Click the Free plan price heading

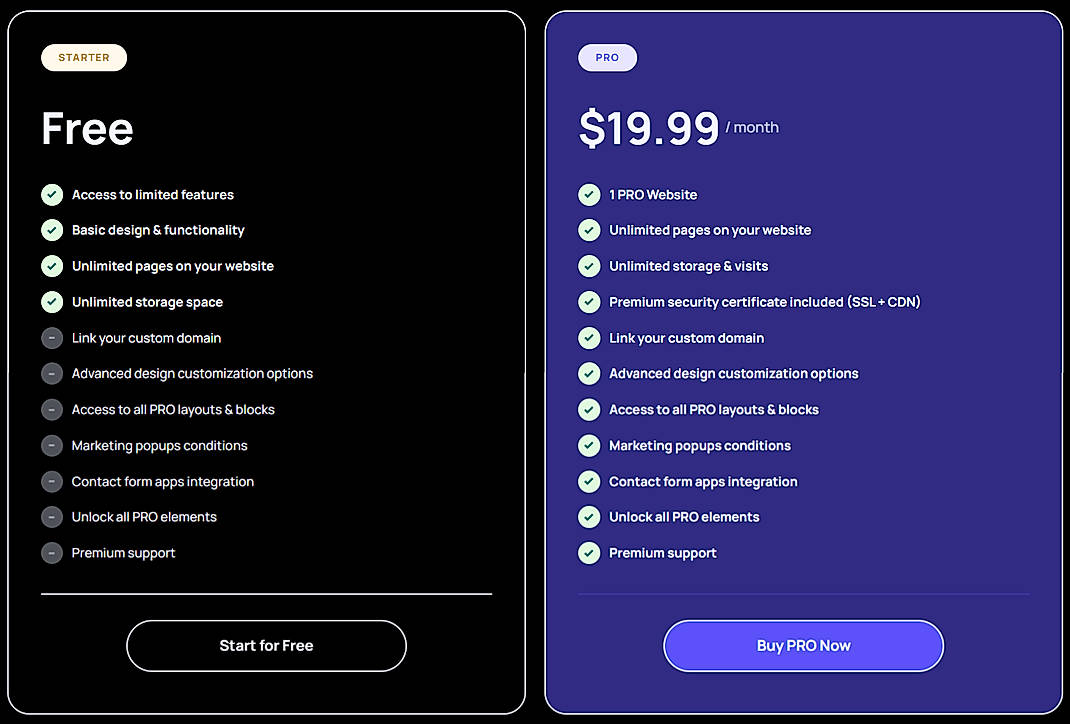(87, 129)
